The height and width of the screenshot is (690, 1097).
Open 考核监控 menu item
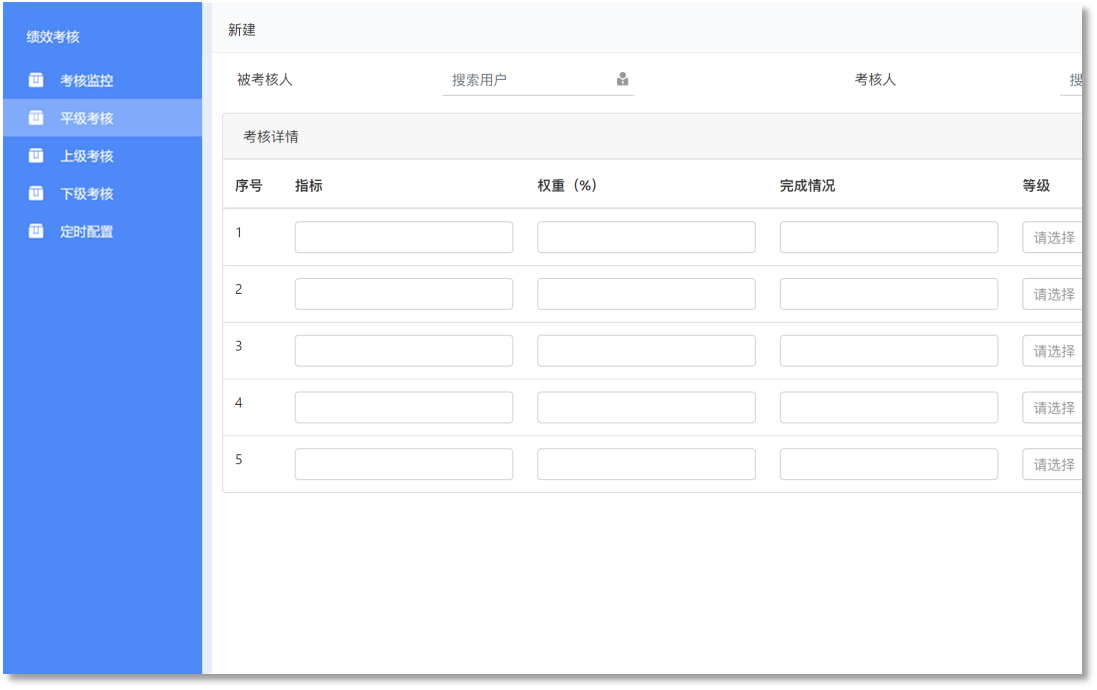[x=102, y=80]
